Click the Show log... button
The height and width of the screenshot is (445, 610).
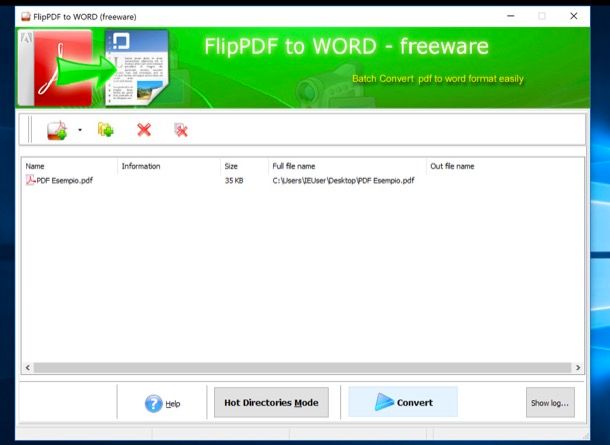[550, 403]
